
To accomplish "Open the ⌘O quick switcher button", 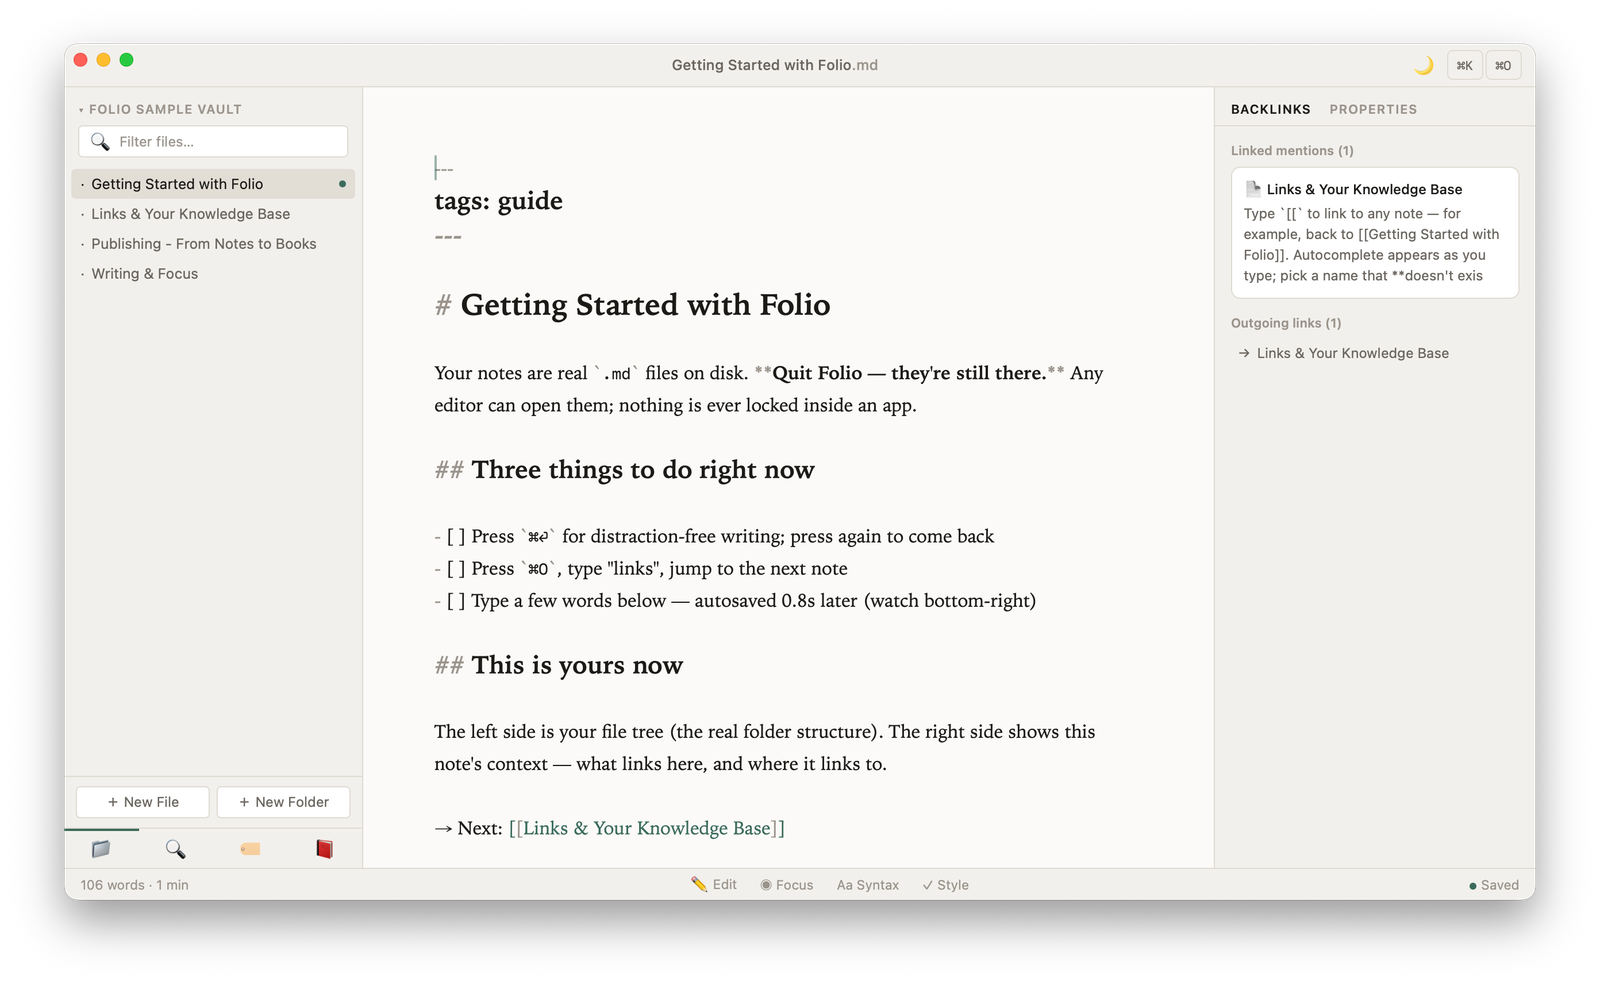I will (x=1503, y=66).
